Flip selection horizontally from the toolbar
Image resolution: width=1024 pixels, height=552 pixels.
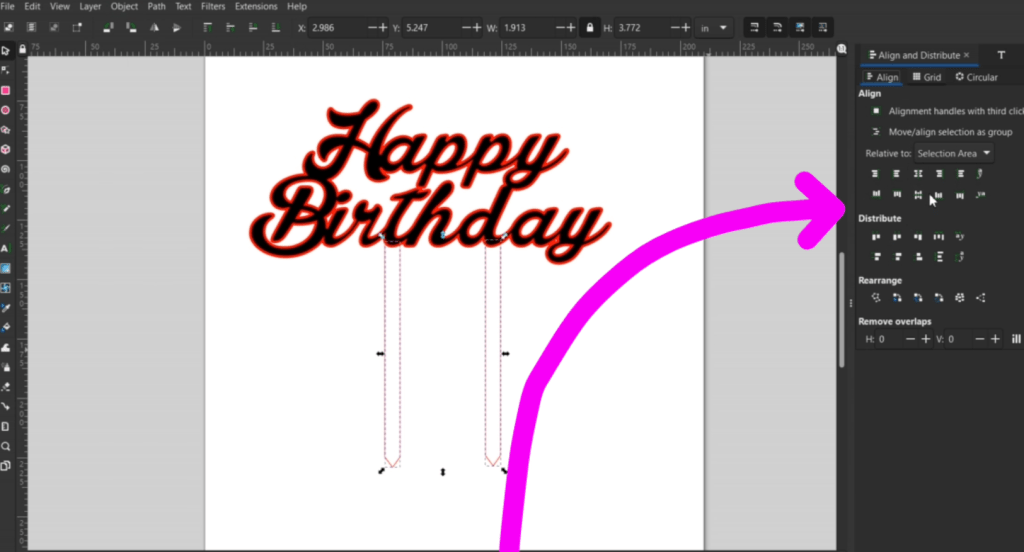152,28
